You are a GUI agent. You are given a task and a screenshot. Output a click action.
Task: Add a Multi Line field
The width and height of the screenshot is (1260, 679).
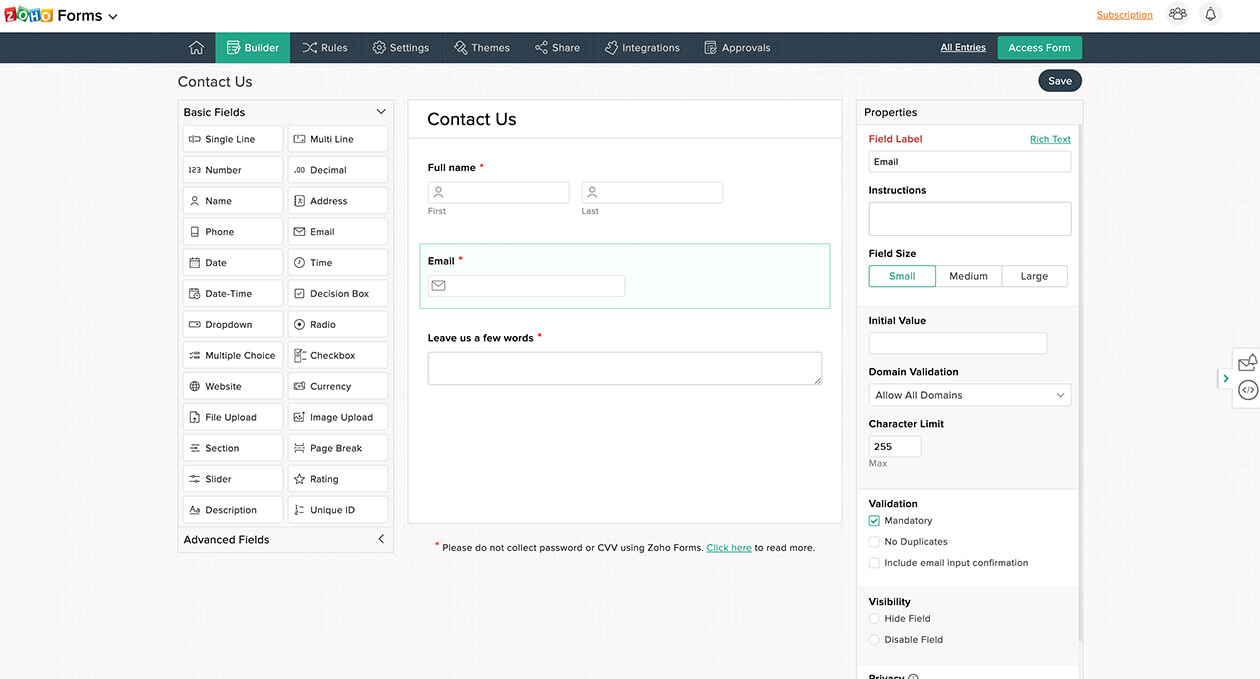point(338,139)
